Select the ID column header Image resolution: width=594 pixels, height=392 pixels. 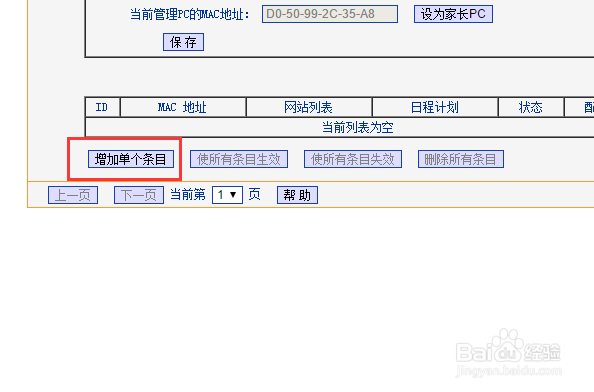point(102,108)
